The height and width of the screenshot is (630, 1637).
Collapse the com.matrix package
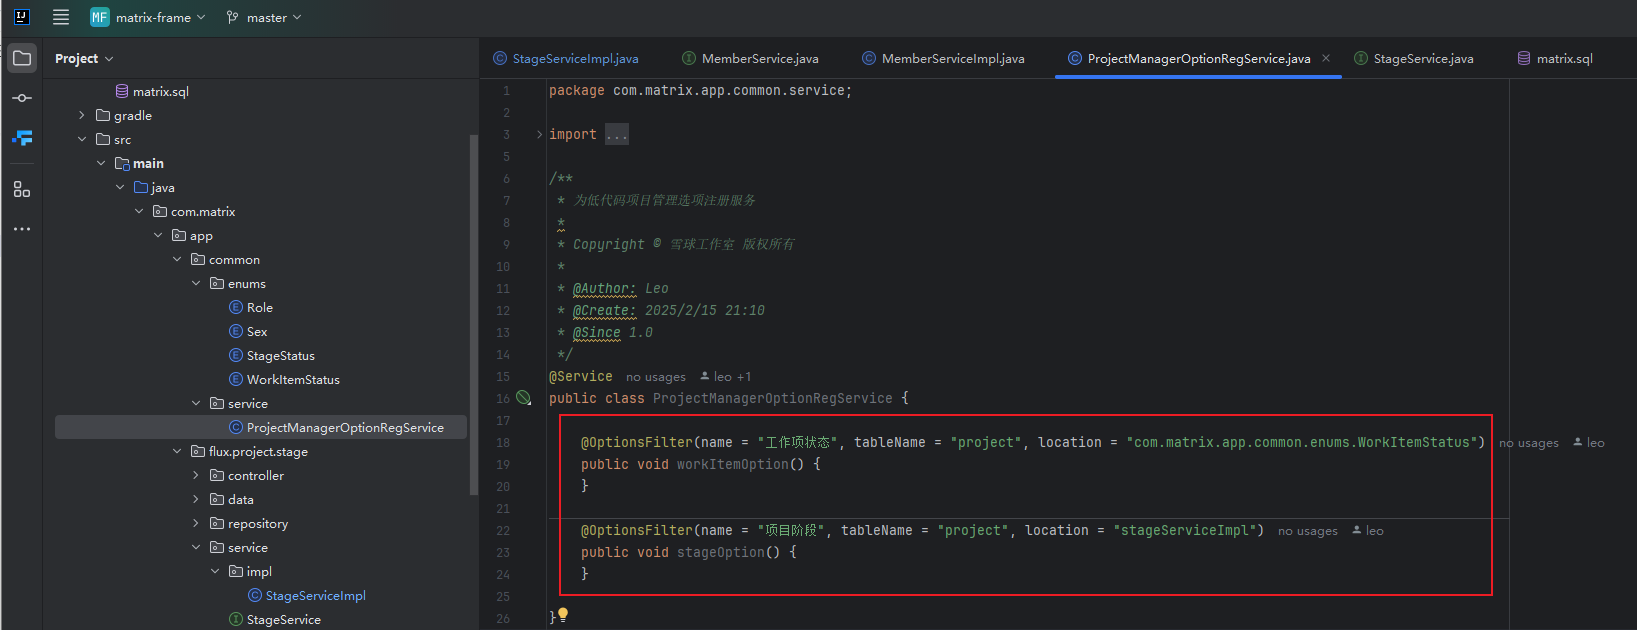[x=139, y=211]
